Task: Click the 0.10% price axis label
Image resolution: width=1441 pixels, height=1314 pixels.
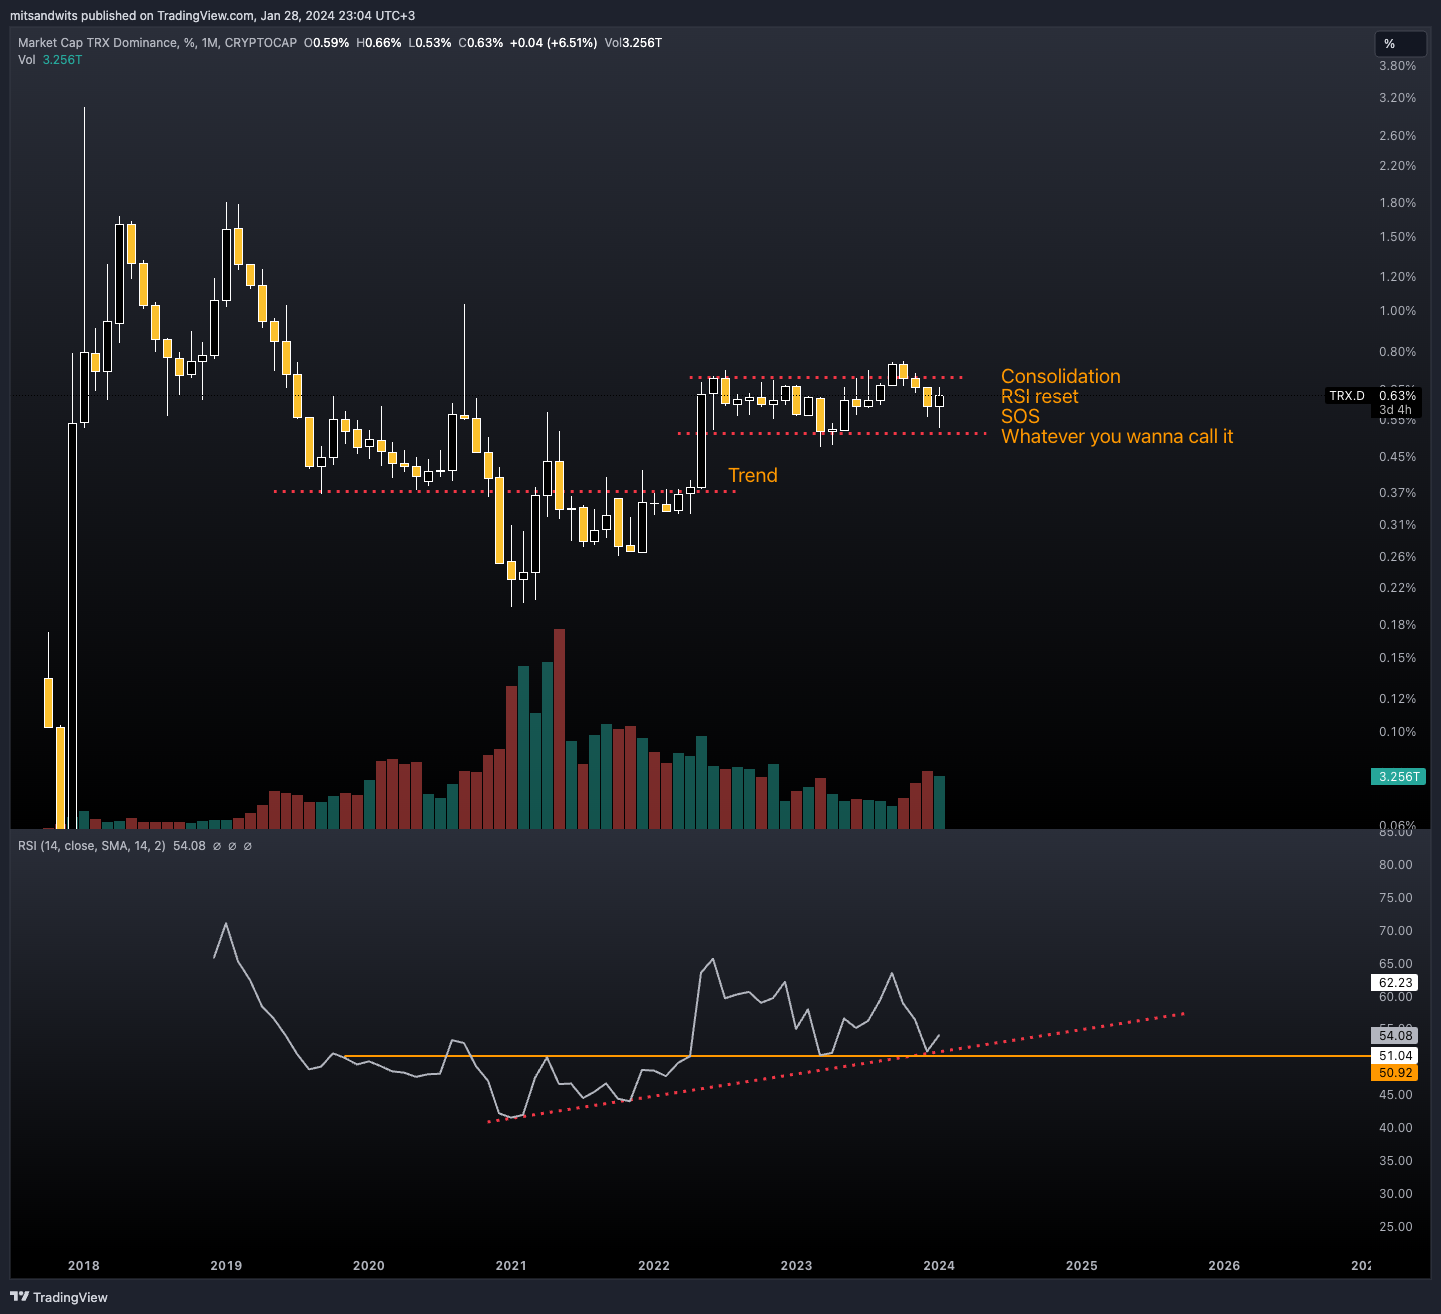Action: [x=1398, y=732]
